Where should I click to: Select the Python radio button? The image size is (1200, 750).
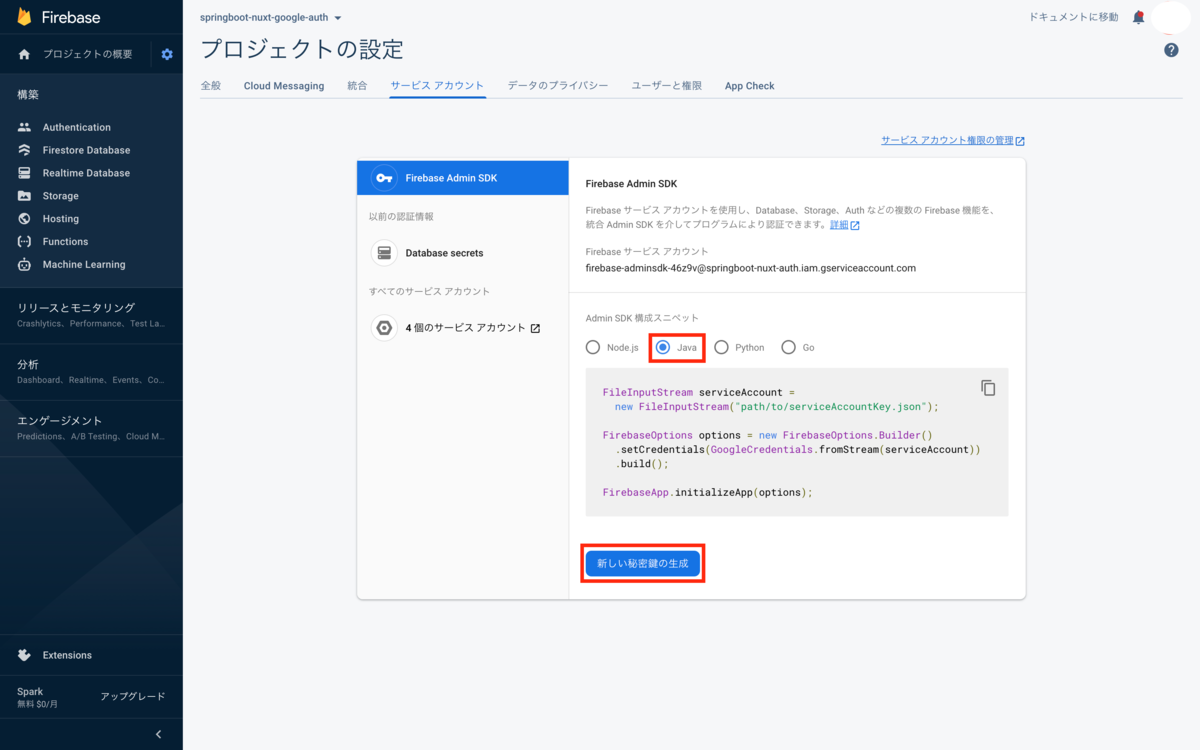pos(721,347)
